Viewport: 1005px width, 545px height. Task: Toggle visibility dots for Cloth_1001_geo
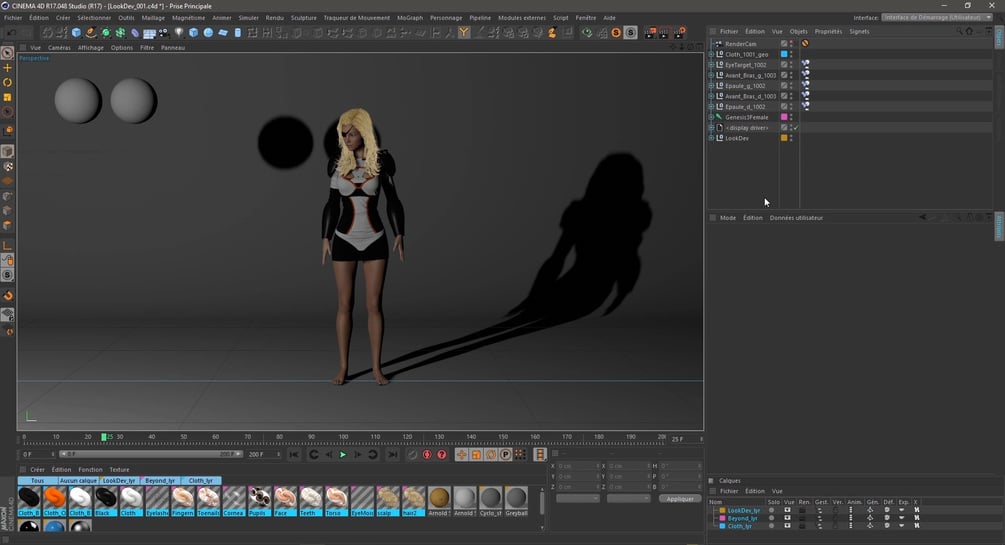tap(791, 54)
